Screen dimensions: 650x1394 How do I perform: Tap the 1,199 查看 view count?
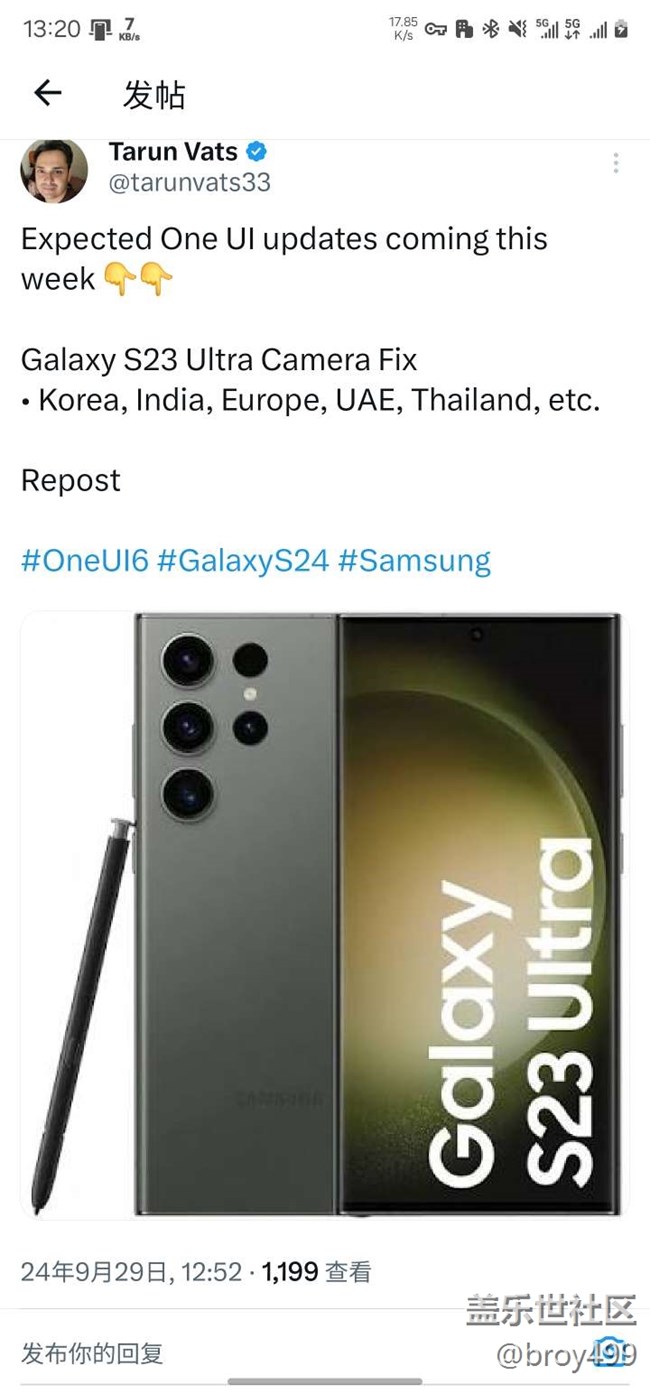point(317,1272)
